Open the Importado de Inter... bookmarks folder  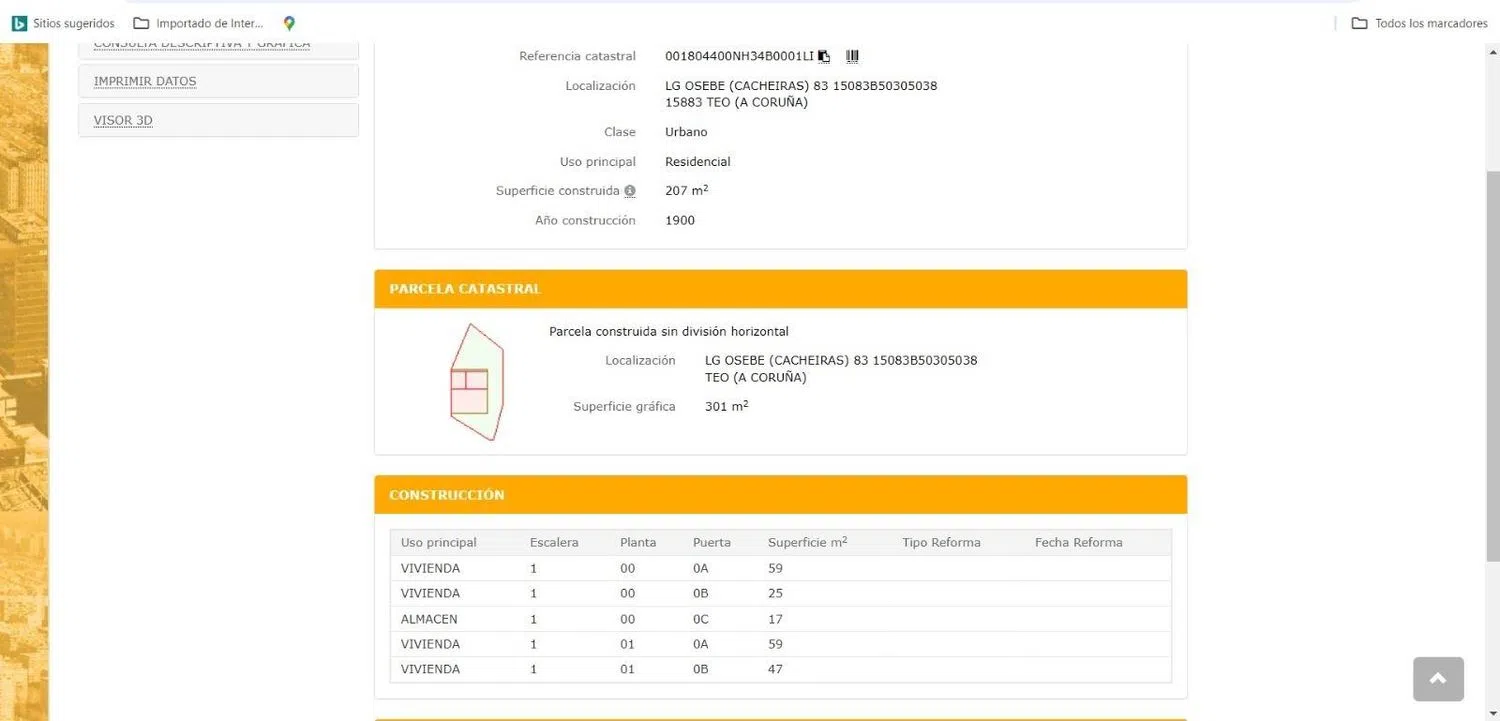tap(198, 23)
